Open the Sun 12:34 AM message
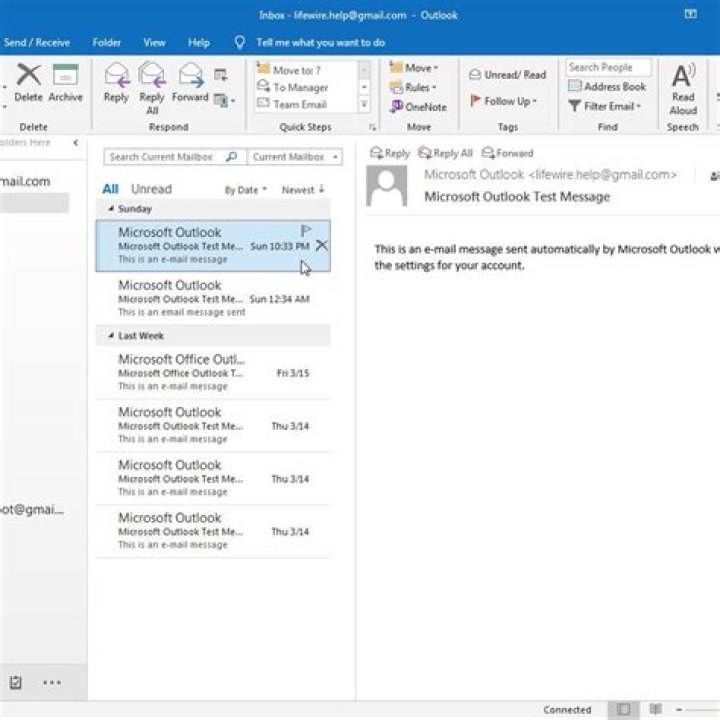Image resolution: width=720 pixels, height=720 pixels. click(213, 298)
